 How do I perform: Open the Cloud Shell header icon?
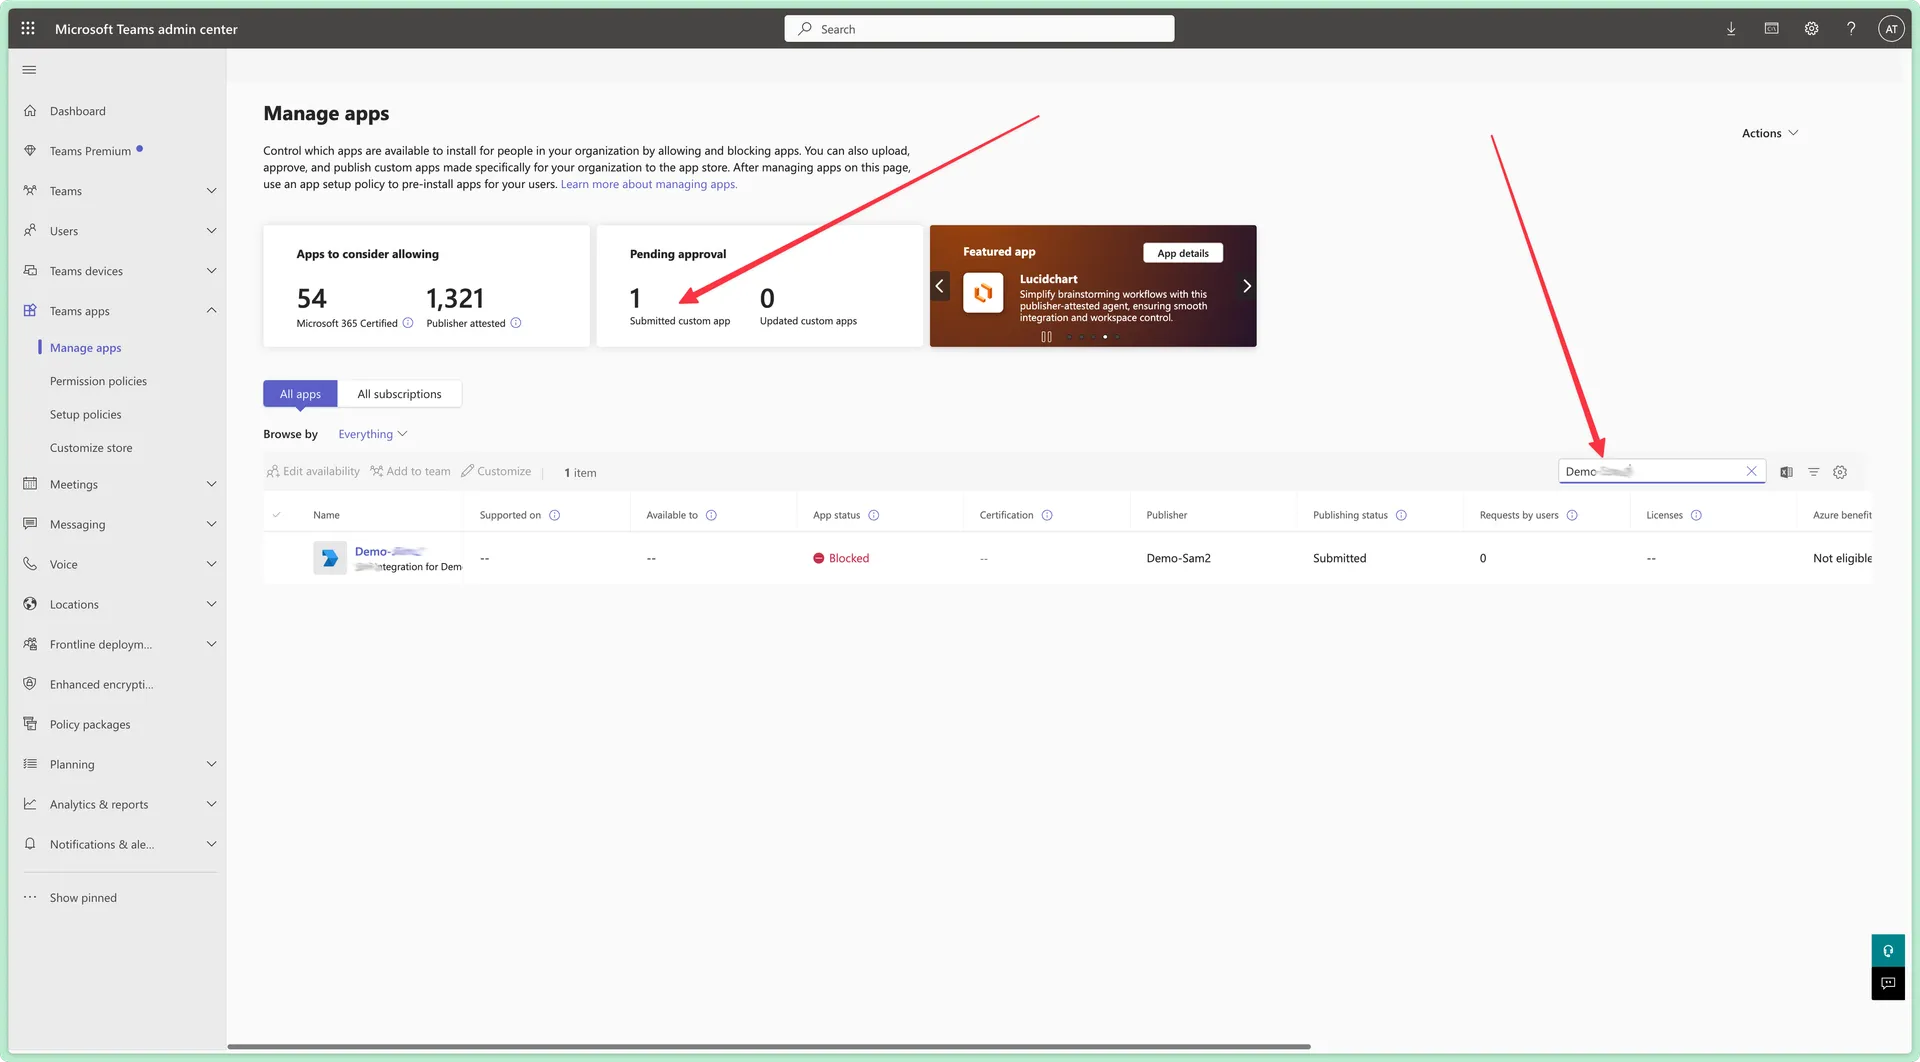1771,29
